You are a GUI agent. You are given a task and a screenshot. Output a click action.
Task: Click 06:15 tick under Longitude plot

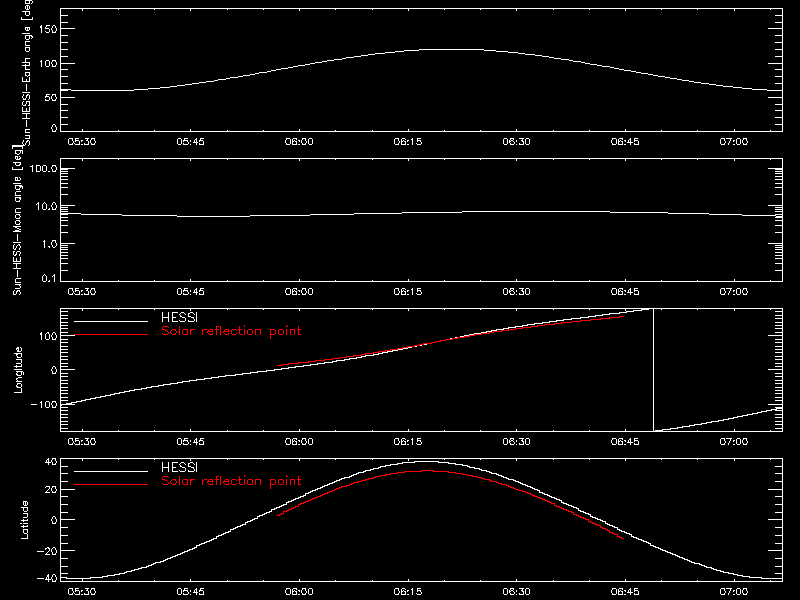click(408, 442)
